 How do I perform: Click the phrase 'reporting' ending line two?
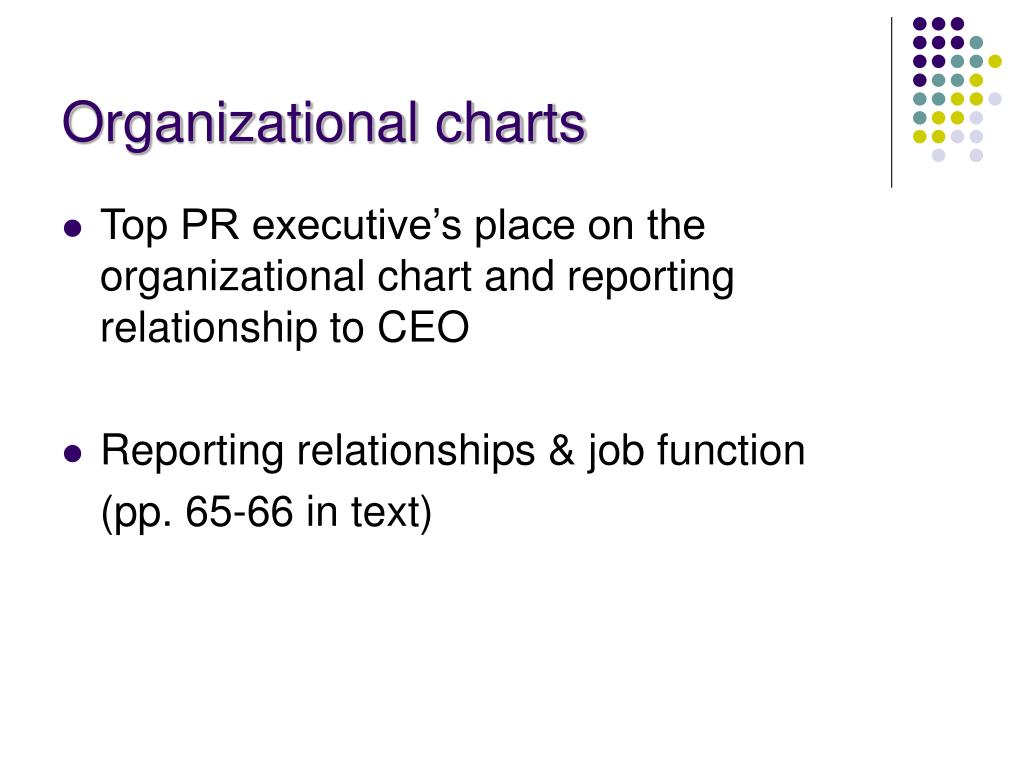(650, 279)
